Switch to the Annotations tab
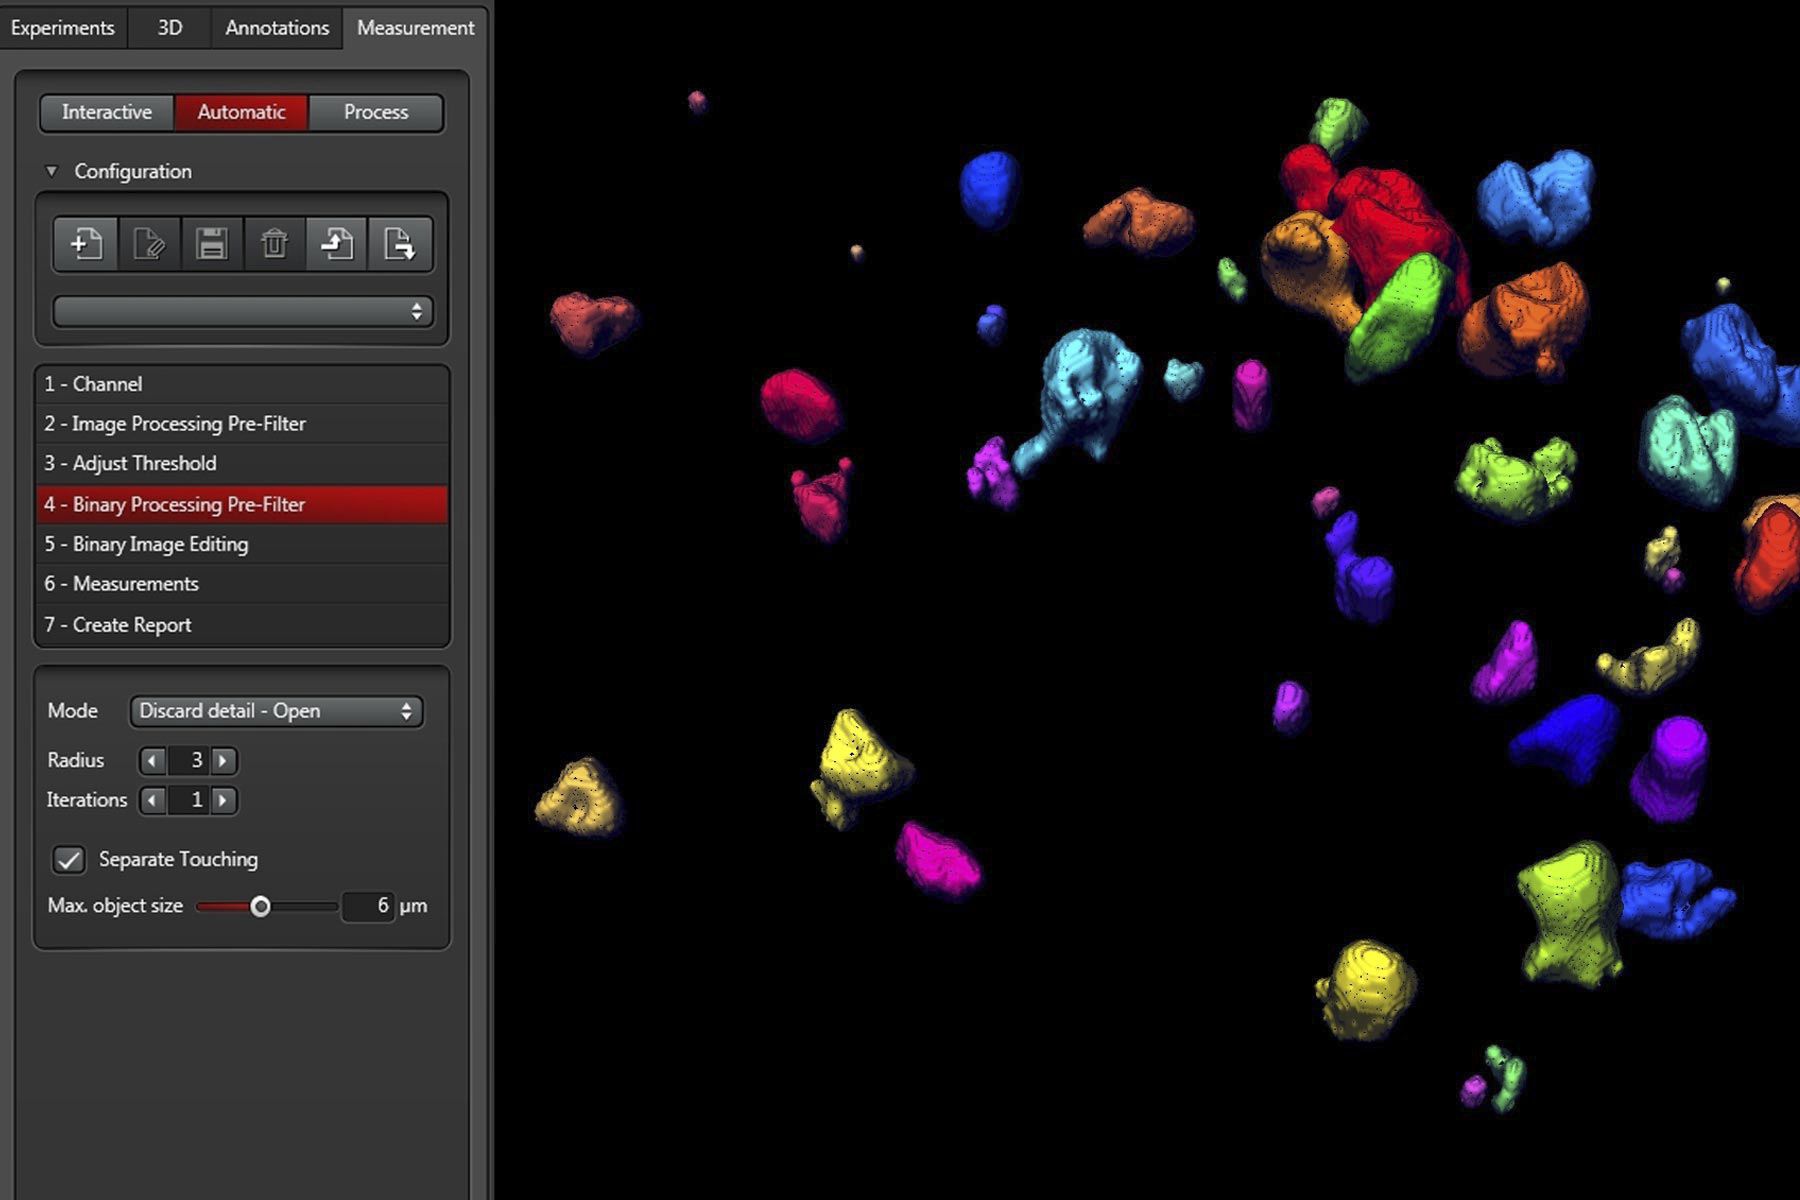The width and height of the screenshot is (1800, 1200). coord(277,28)
